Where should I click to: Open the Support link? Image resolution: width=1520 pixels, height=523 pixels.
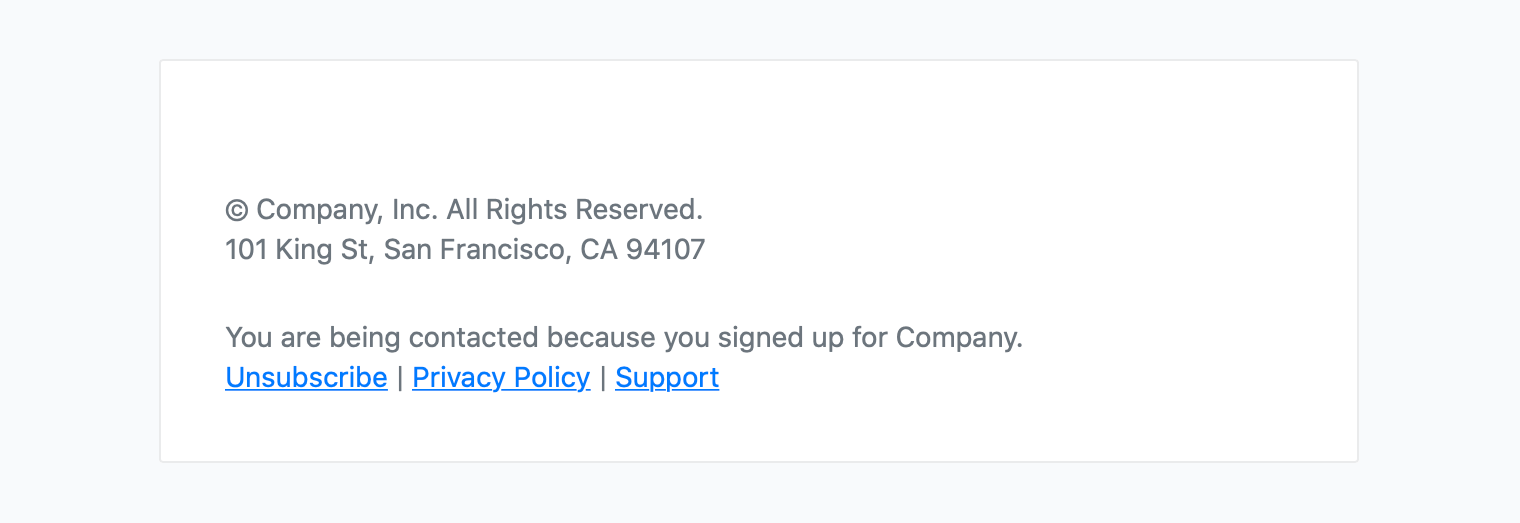pyautogui.click(x=667, y=377)
